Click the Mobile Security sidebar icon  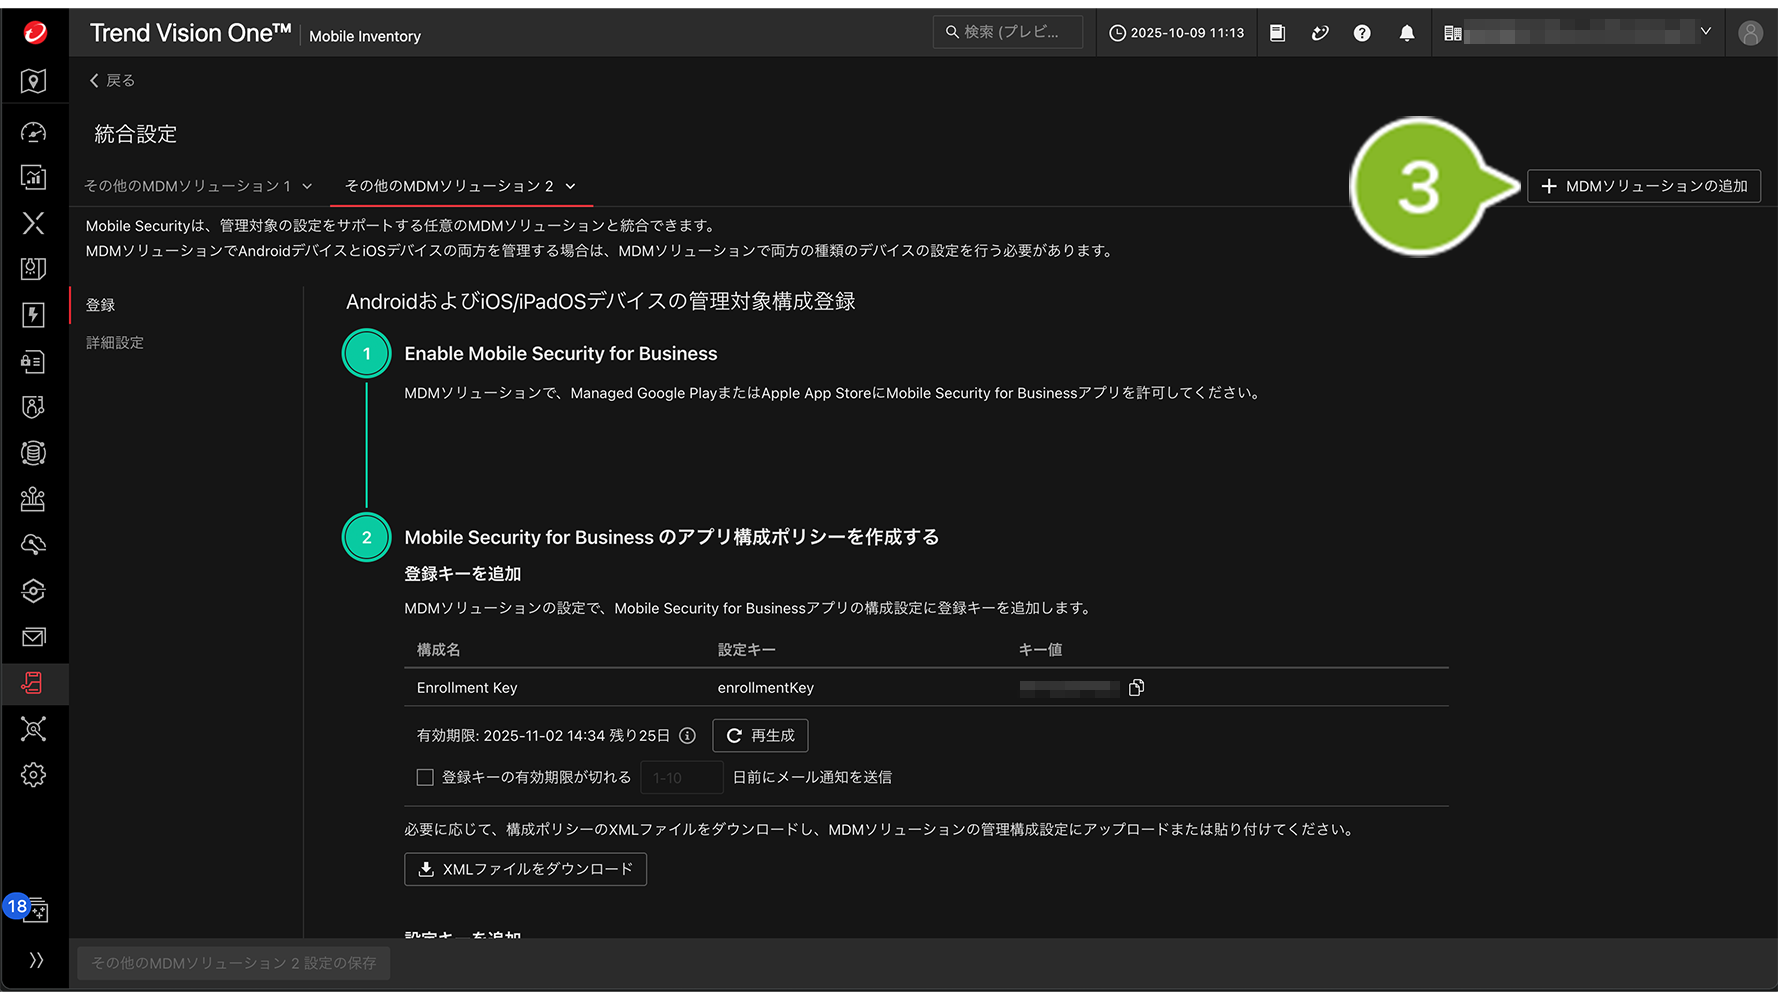point(33,683)
